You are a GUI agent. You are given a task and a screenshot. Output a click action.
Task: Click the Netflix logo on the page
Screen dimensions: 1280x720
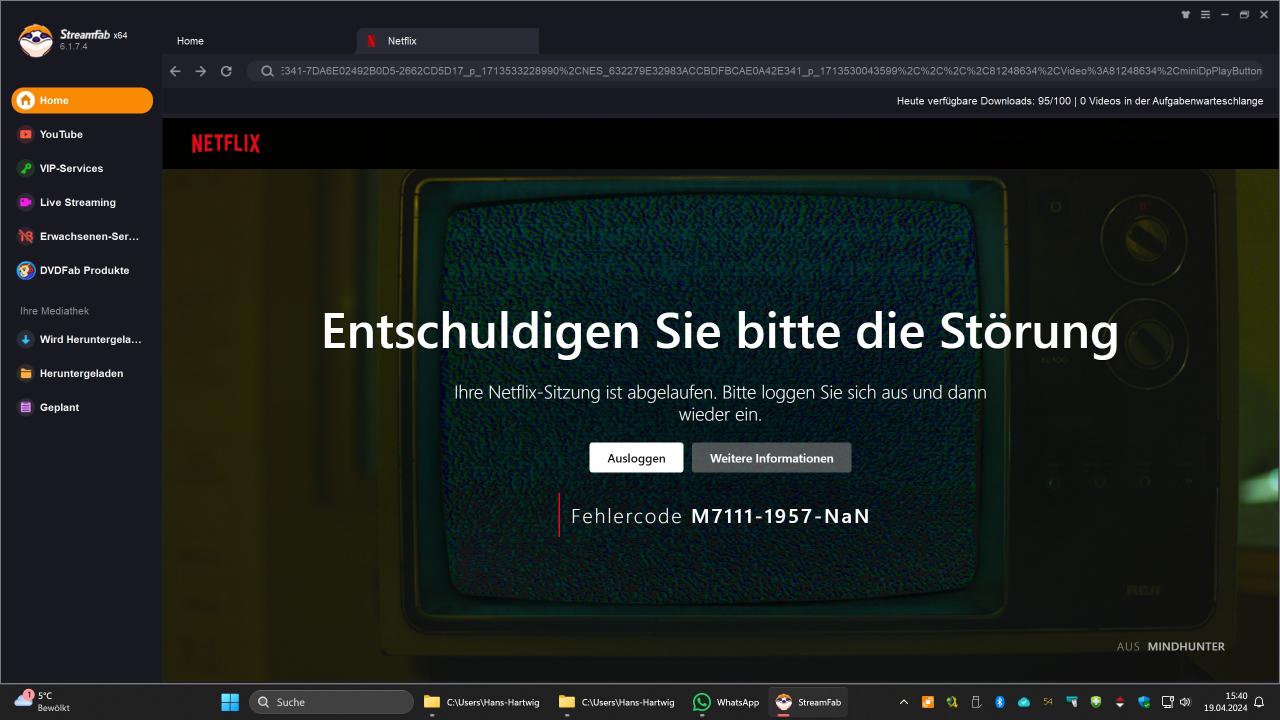tap(226, 144)
